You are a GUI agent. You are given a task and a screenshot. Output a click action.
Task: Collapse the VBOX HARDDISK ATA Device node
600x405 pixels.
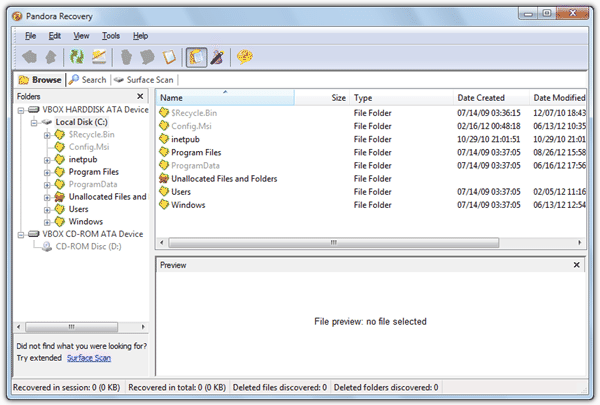(x=21, y=109)
